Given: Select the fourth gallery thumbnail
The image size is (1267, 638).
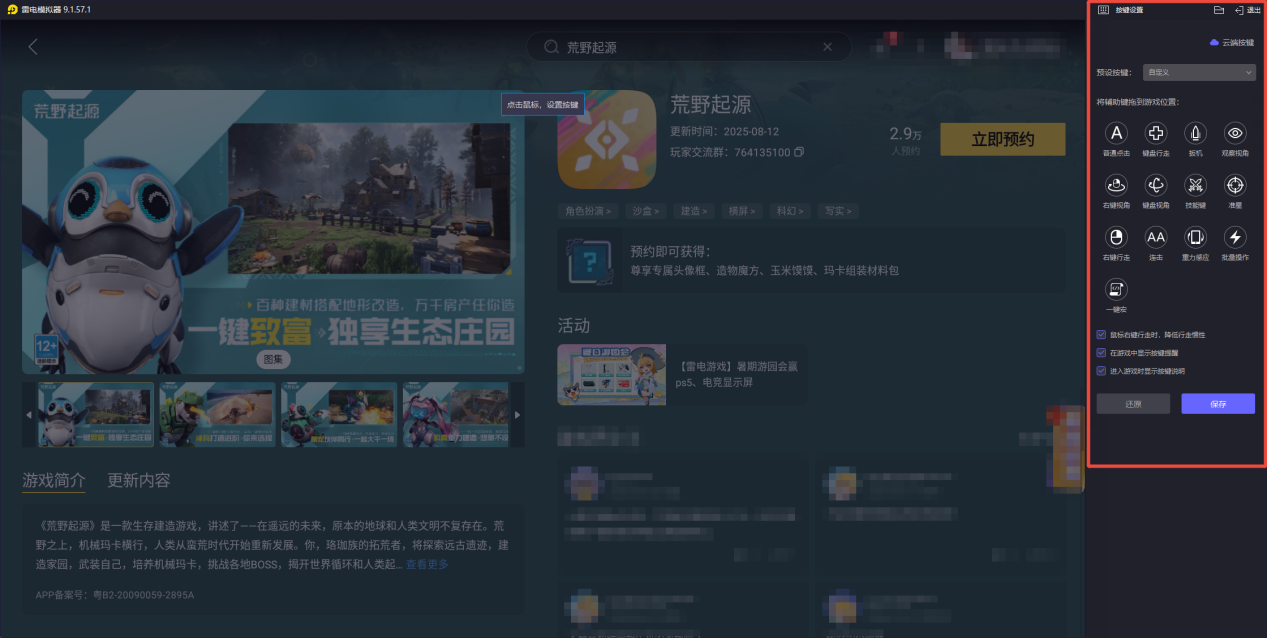Looking at the screenshot, I should pos(456,414).
